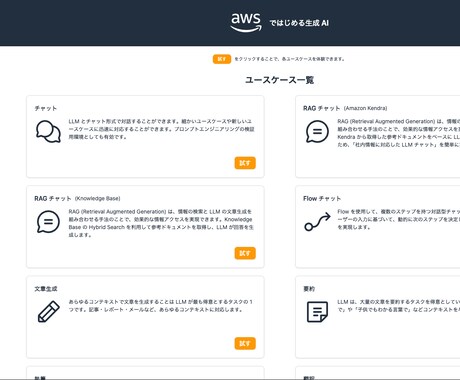Click the speech bubble icon in RAG チャット (Amazon Kendra) card
The width and height of the screenshot is (460, 380).
point(317,131)
